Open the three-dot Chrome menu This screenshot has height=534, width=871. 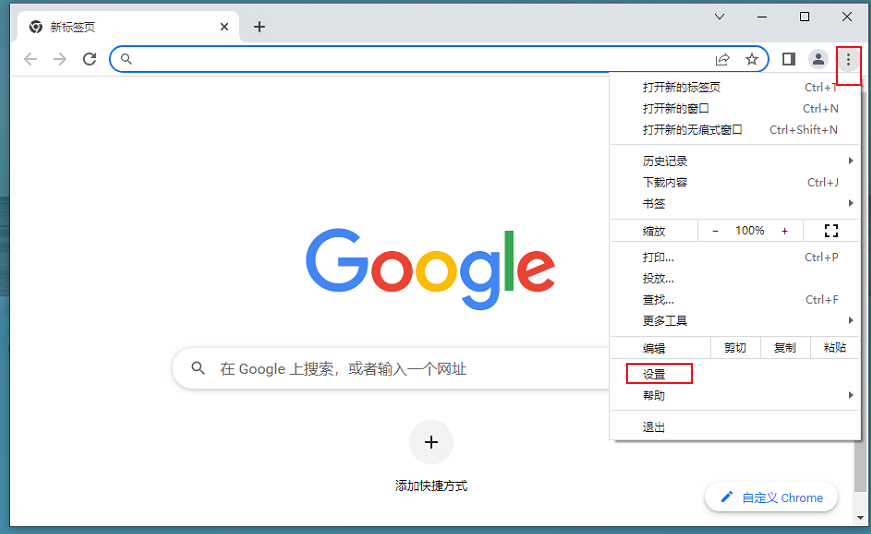pyautogui.click(x=848, y=59)
